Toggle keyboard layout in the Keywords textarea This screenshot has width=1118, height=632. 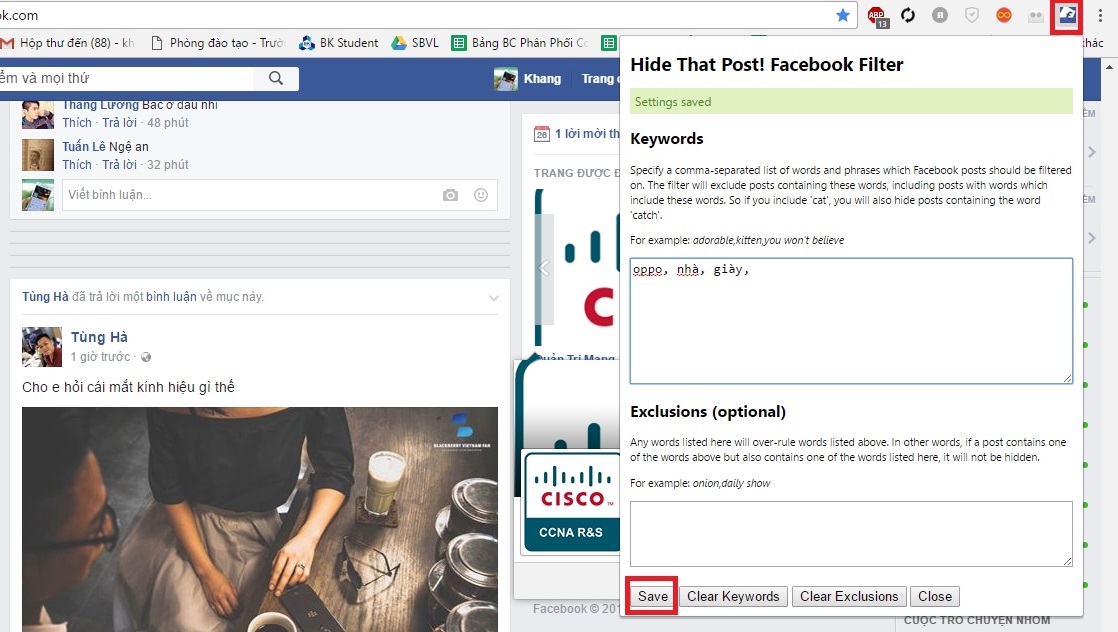pyautogui.click(x=850, y=320)
